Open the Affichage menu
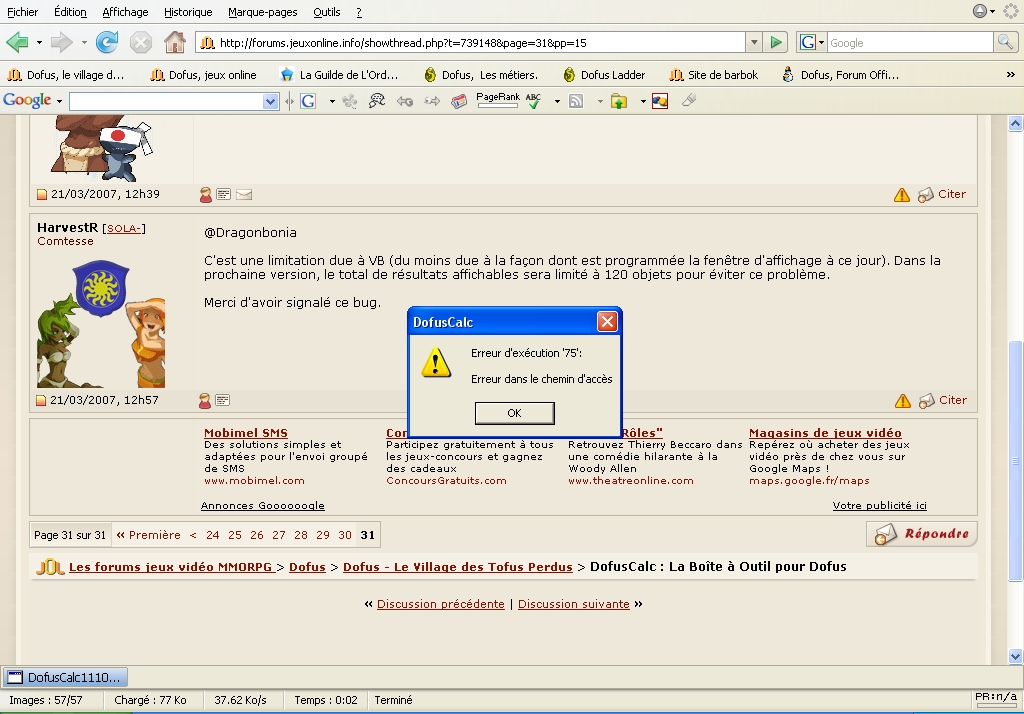 (x=125, y=12)
